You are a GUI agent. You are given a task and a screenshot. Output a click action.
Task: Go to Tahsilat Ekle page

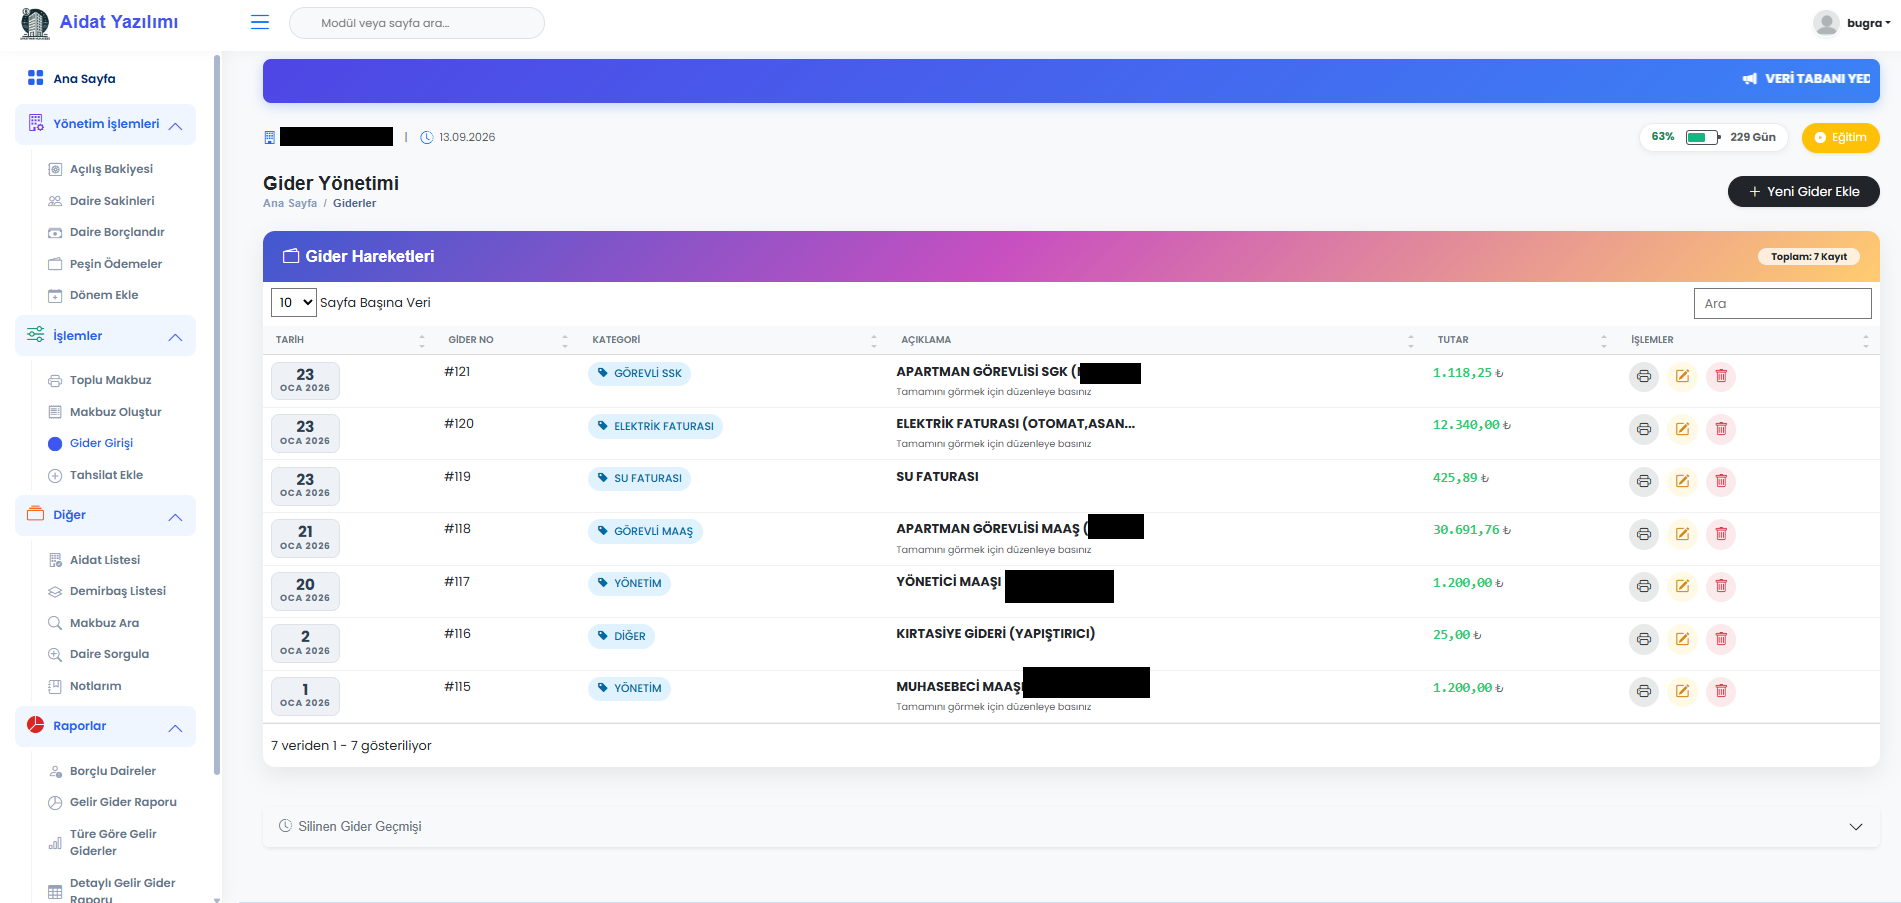pos(106,475)
